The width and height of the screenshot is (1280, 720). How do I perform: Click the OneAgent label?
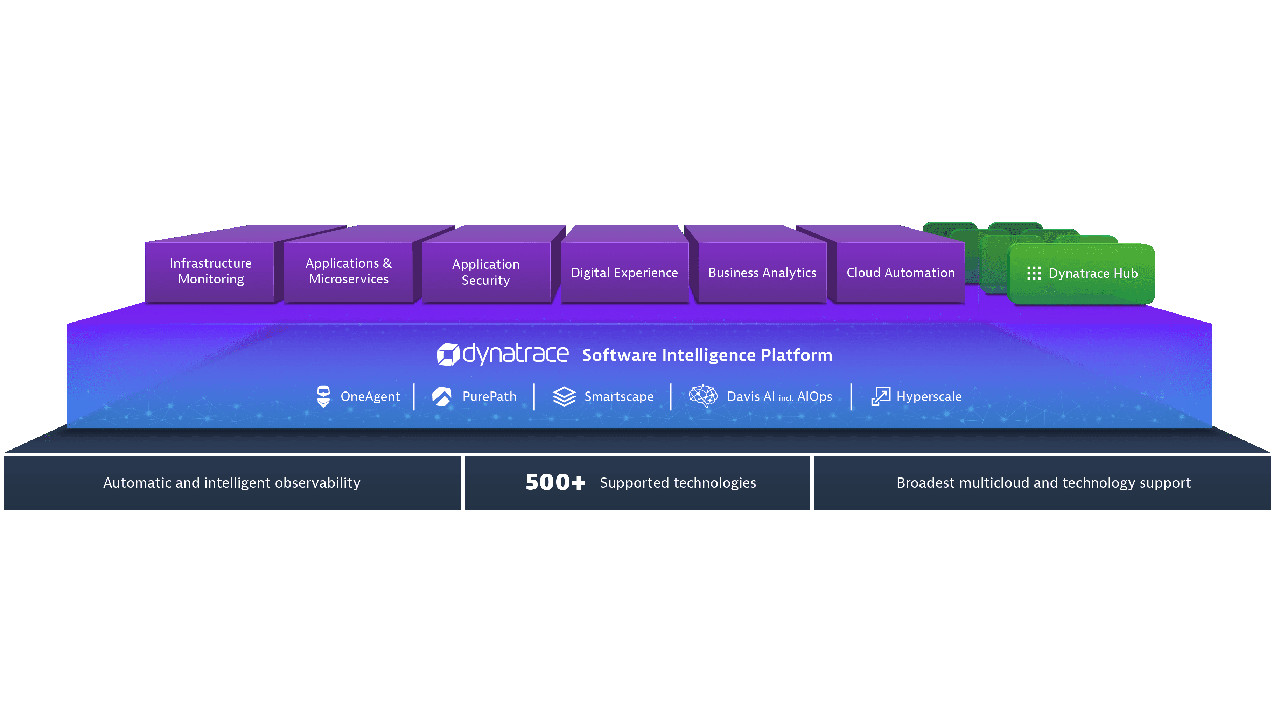point(370,397)
